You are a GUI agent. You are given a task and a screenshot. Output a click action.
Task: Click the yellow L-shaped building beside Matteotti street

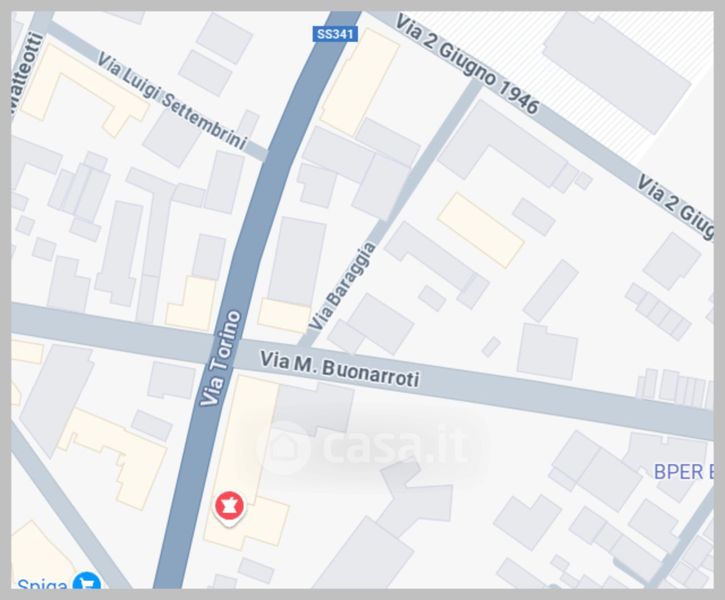[x=83, y=89]
